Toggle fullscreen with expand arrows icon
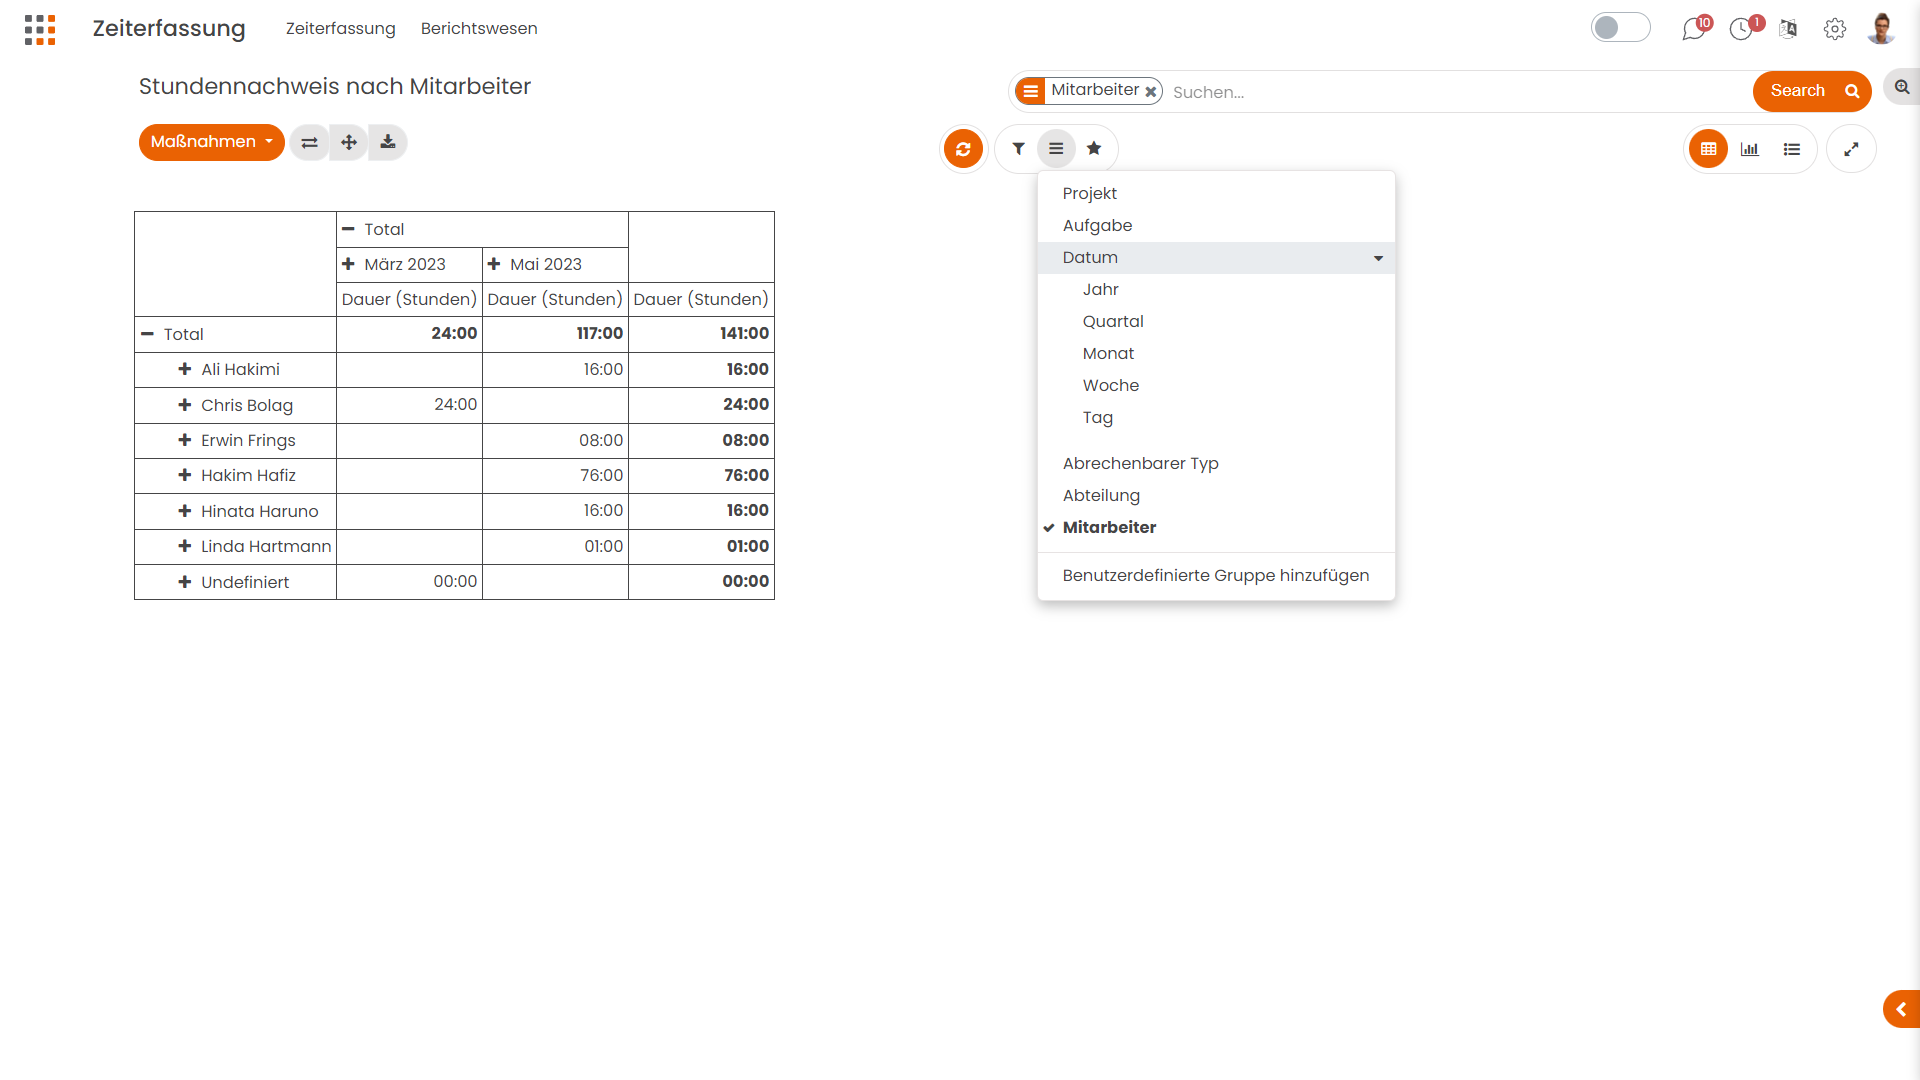This screenshot has height=1080, width=1920. tap(1851, 149)
